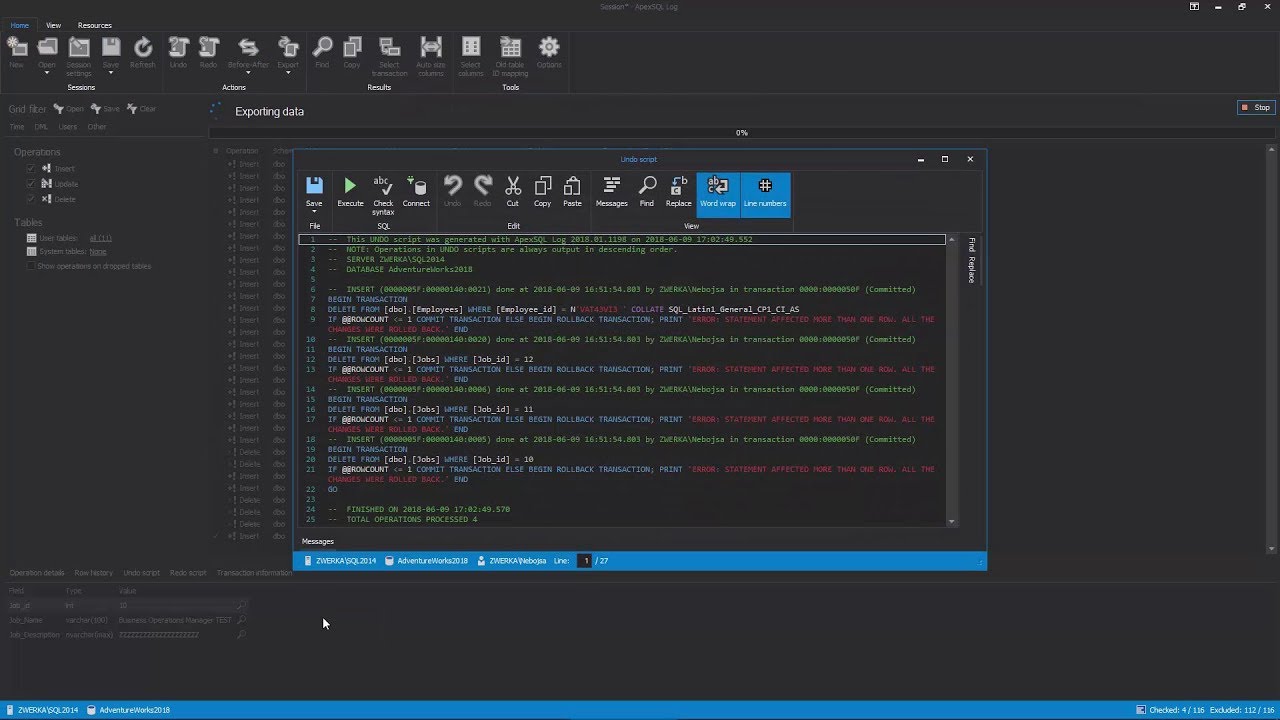Image resolution: width=1280 pixels, height=720 pixels.
Task: Copy selected text in the script editor
Action: (x=542, y=190)
